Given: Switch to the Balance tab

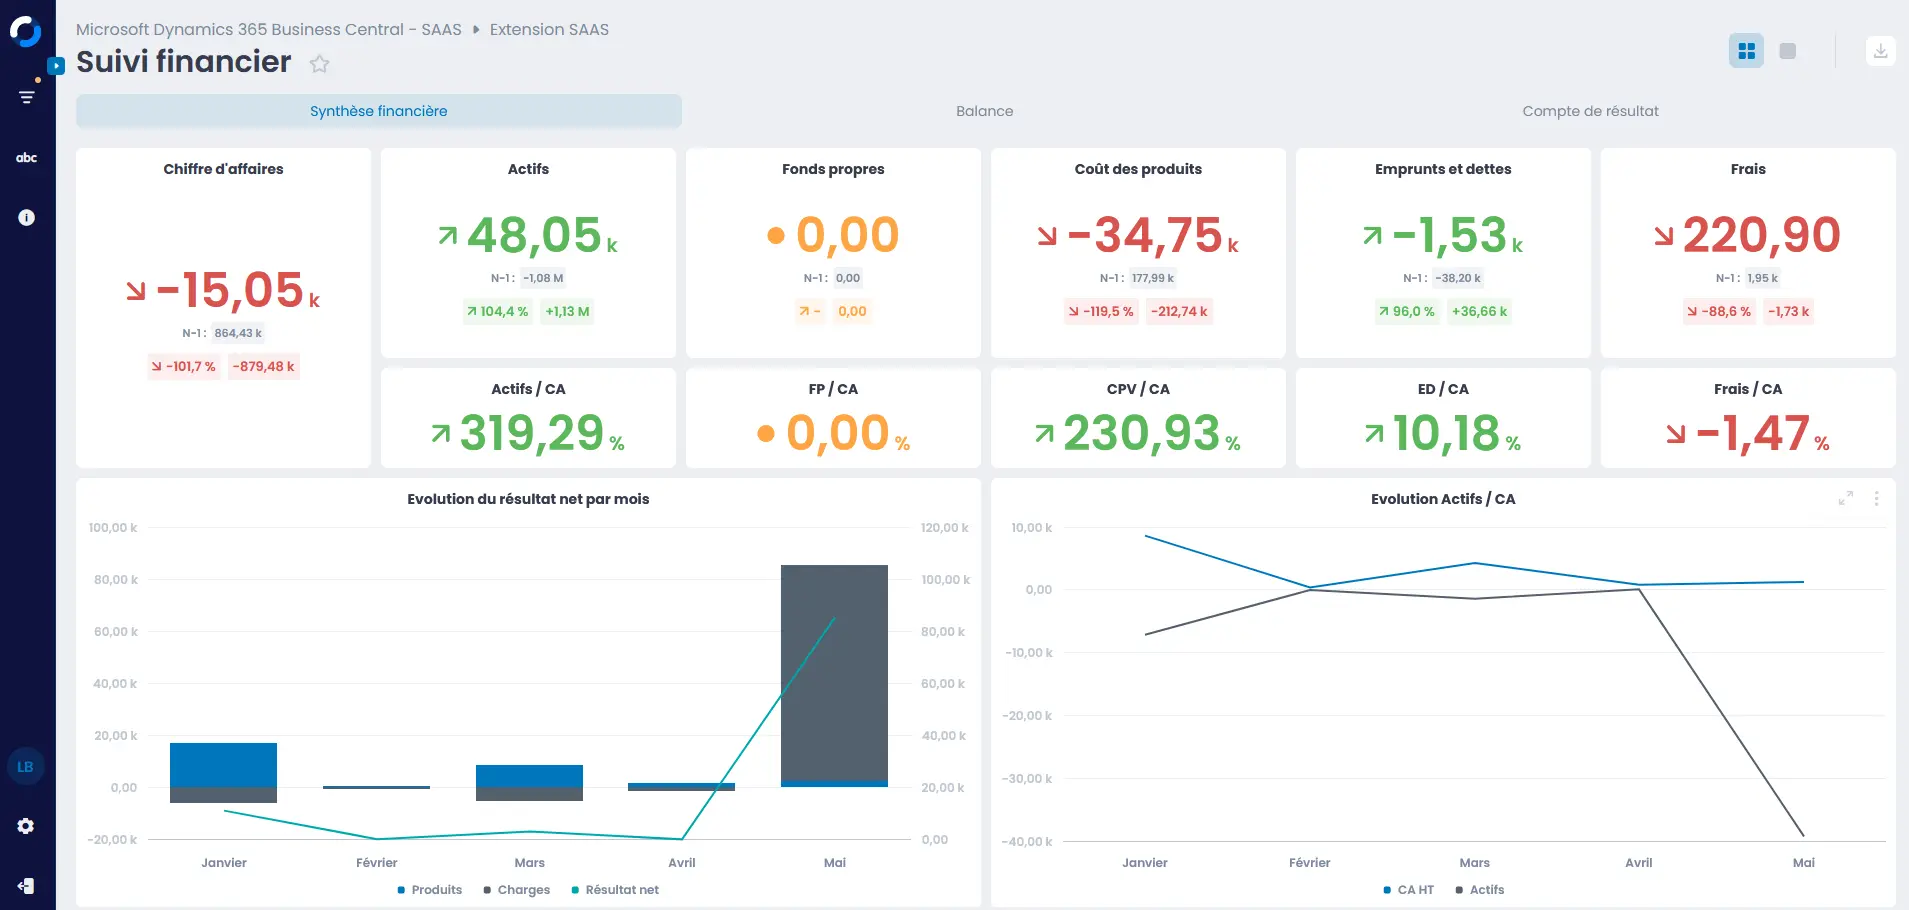Looking at the screenshot, I should tap(984, 111).
